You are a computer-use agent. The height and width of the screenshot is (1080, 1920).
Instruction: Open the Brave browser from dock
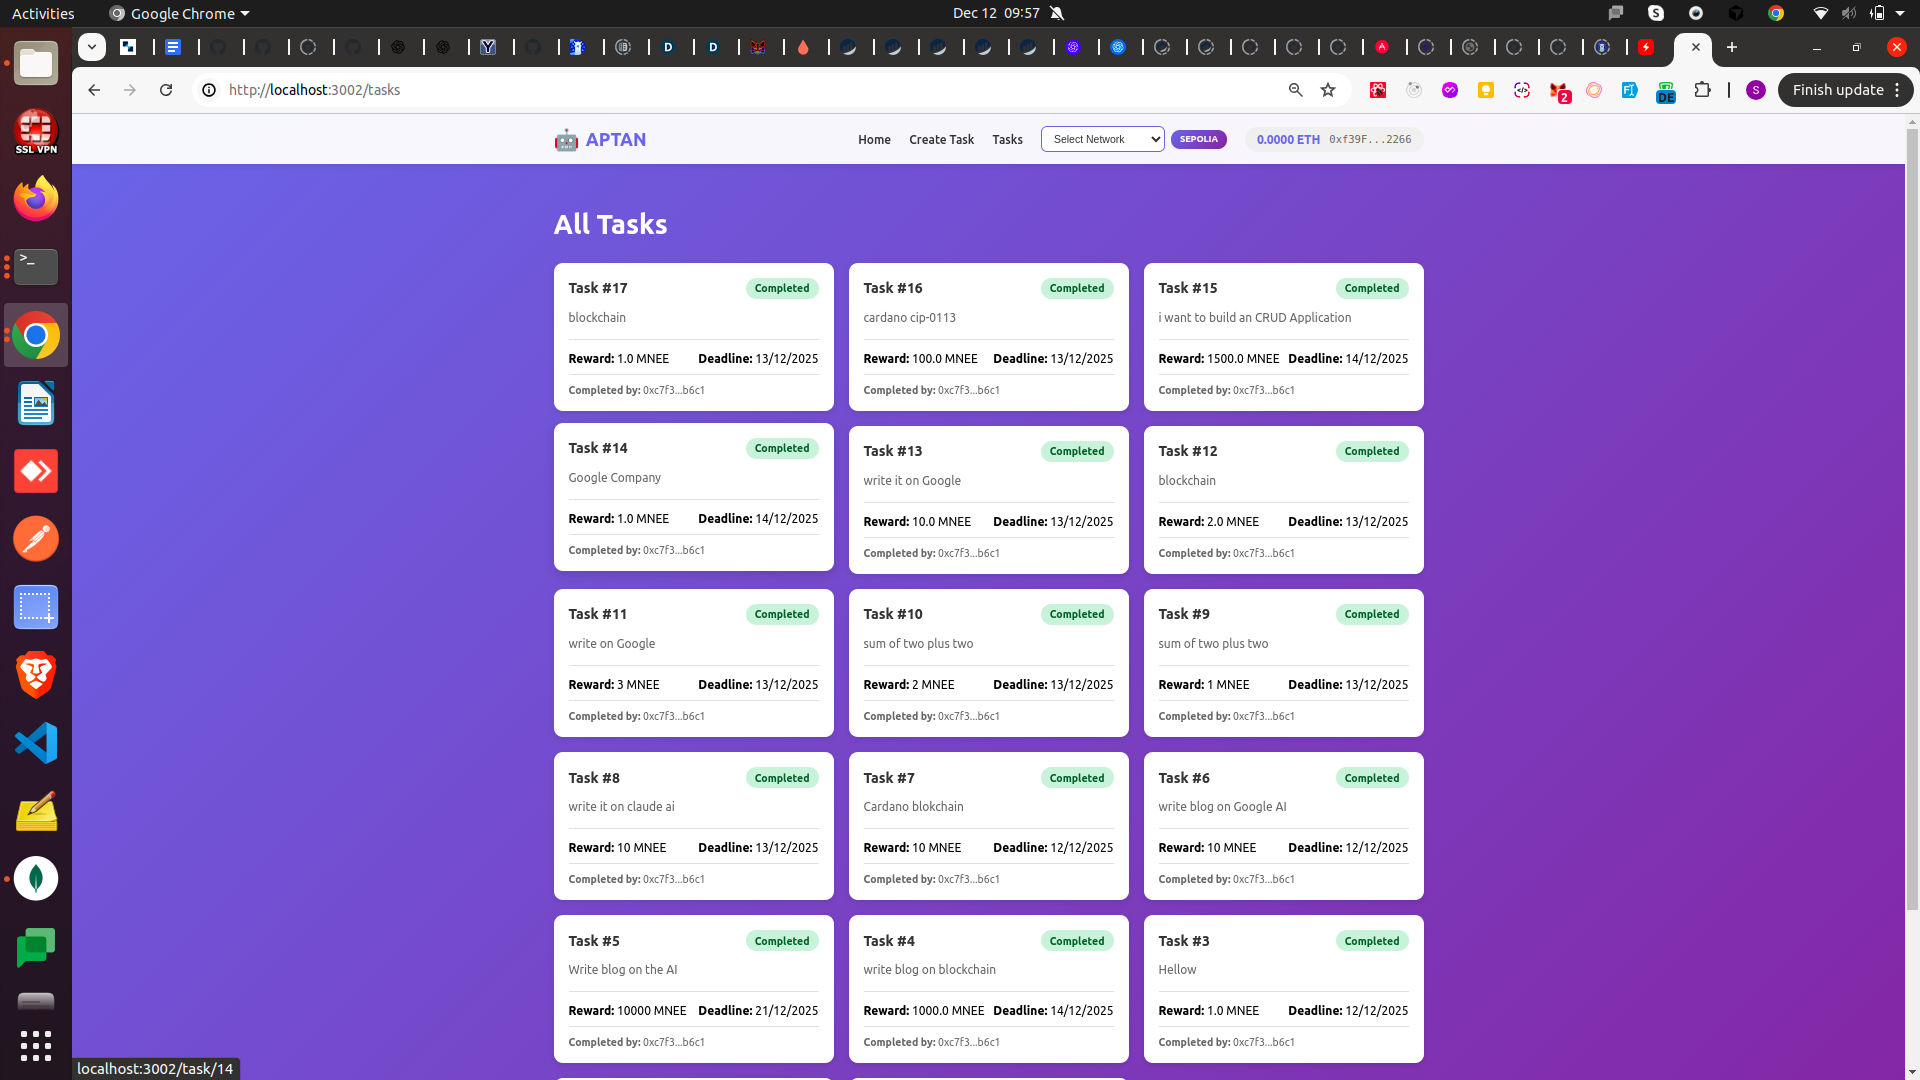pyautogui.click(x=36, y=675)
